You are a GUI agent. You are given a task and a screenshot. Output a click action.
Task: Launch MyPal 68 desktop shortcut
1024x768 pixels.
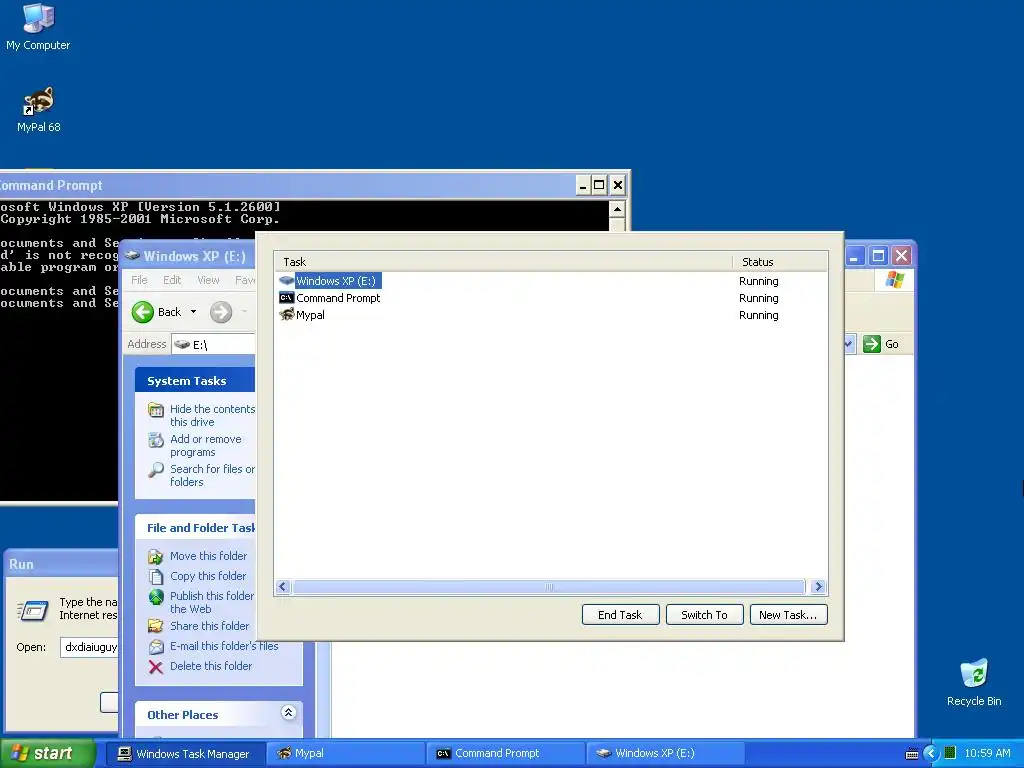pos(39,108)
